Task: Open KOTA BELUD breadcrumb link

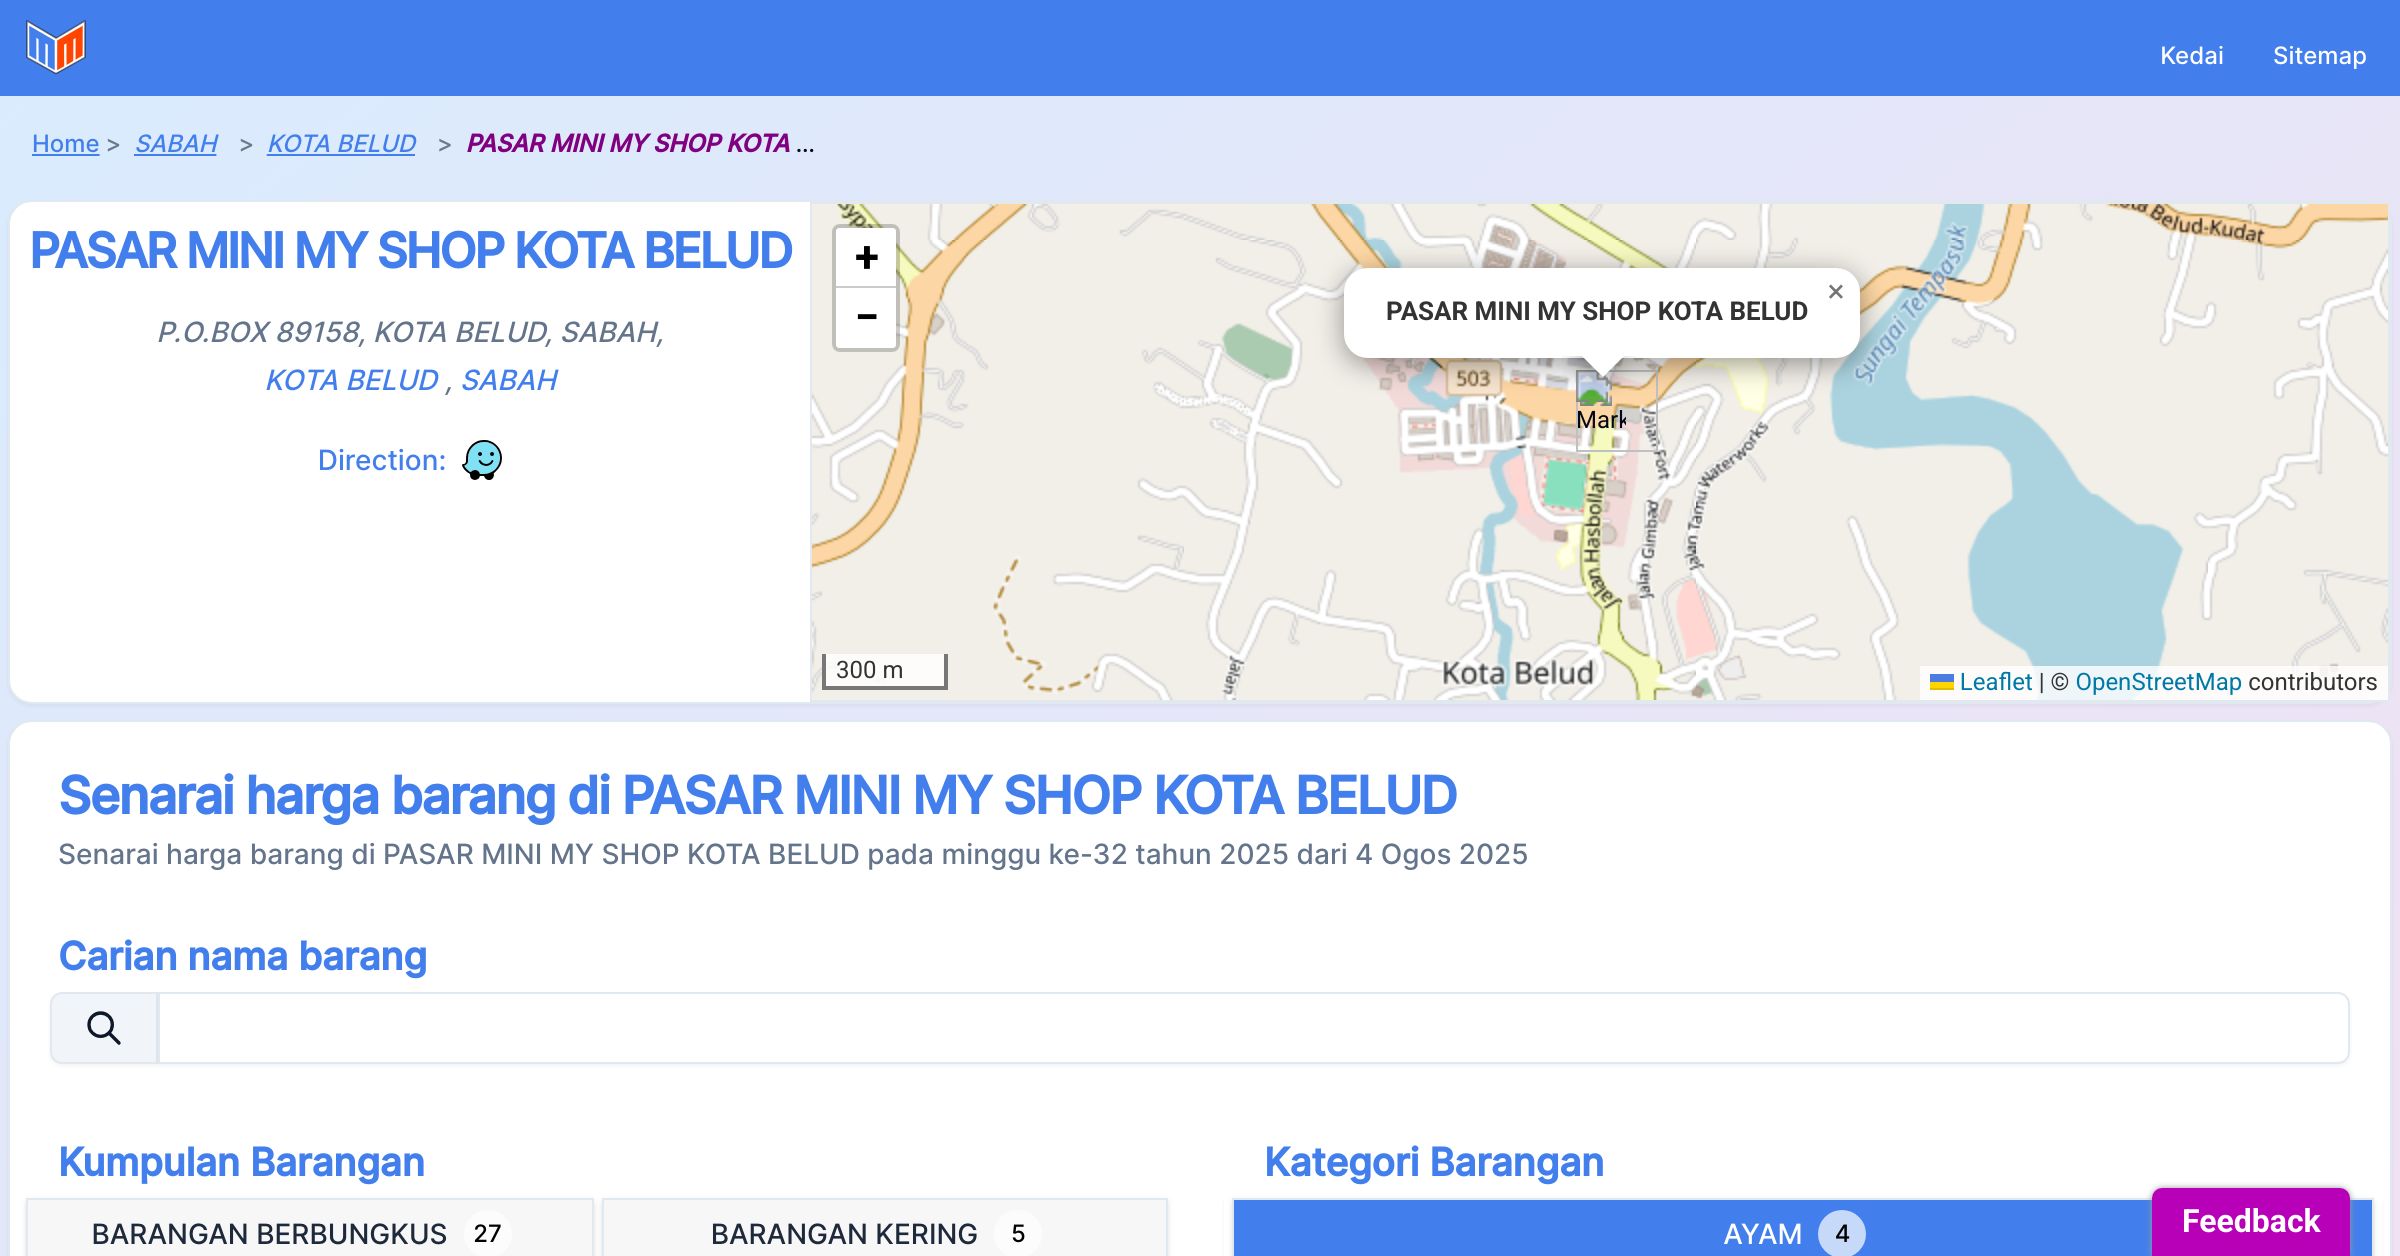Action: tap(341, 144)
